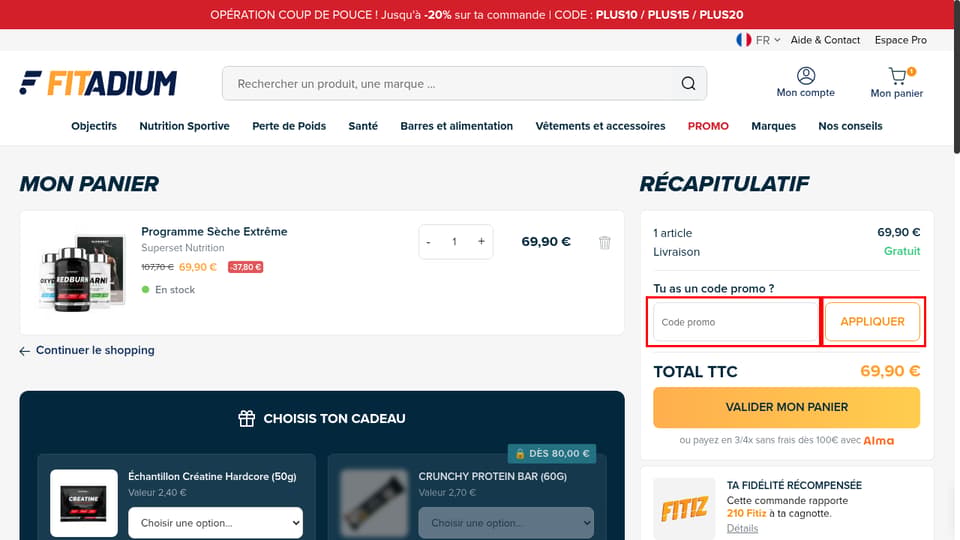Click the Code promo input field
960x540 pixels.
tap(735, 322)
